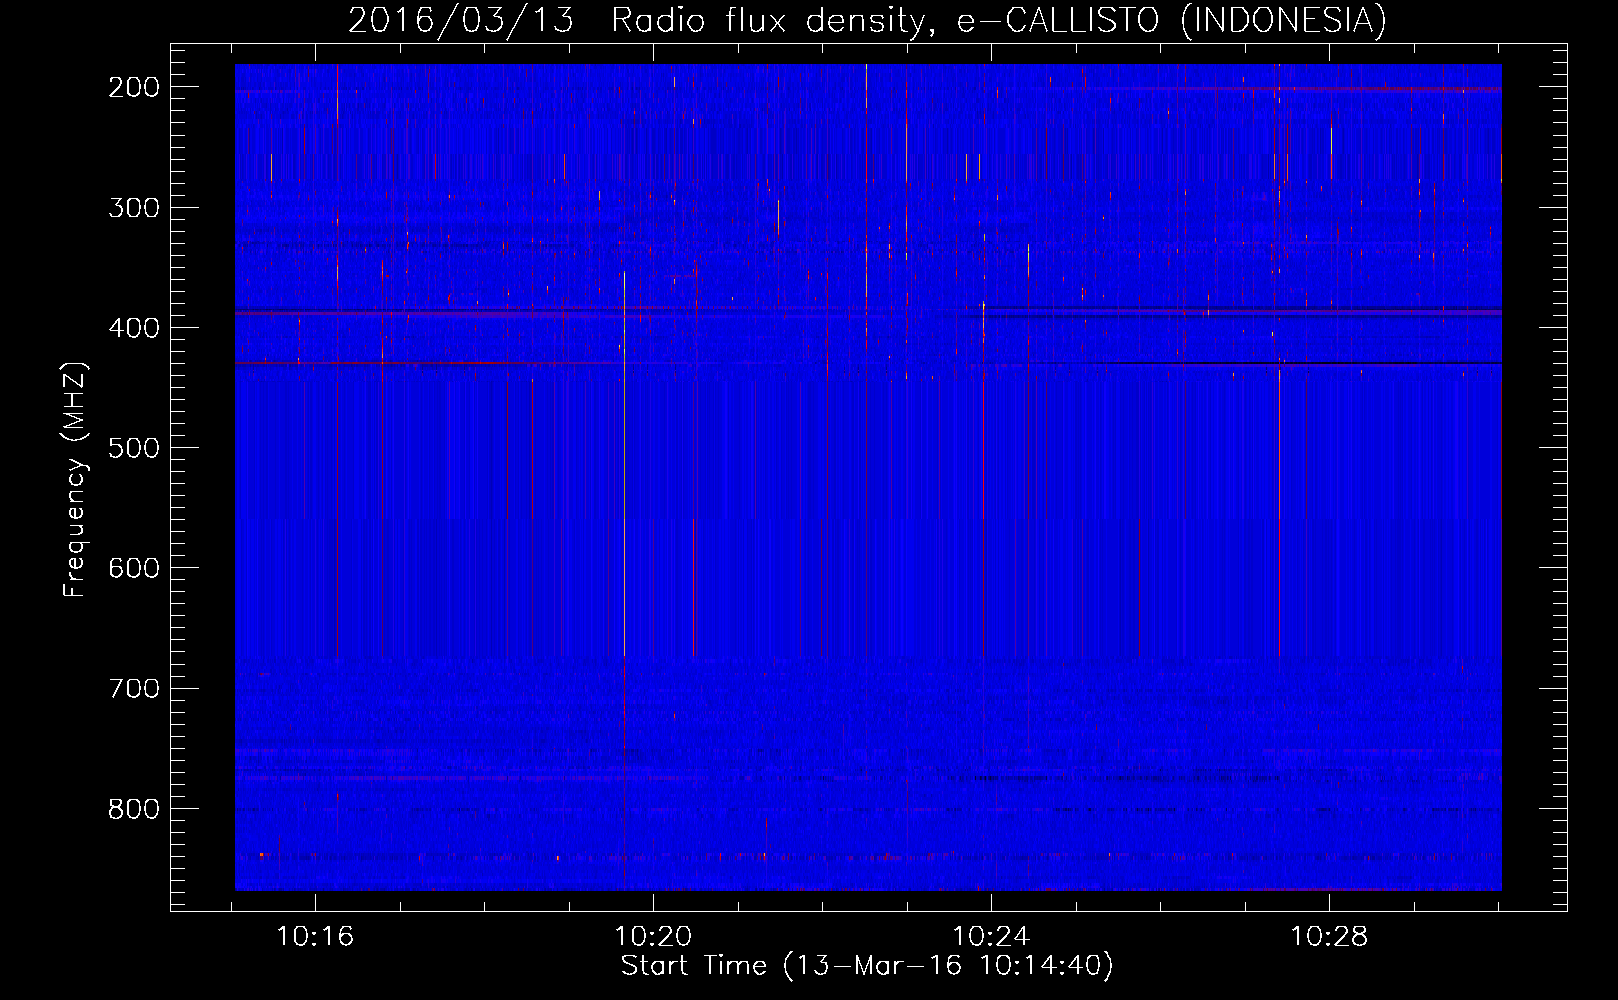
Task: Select the "Frequency (MHZ)" axis label
Action: 76,479
